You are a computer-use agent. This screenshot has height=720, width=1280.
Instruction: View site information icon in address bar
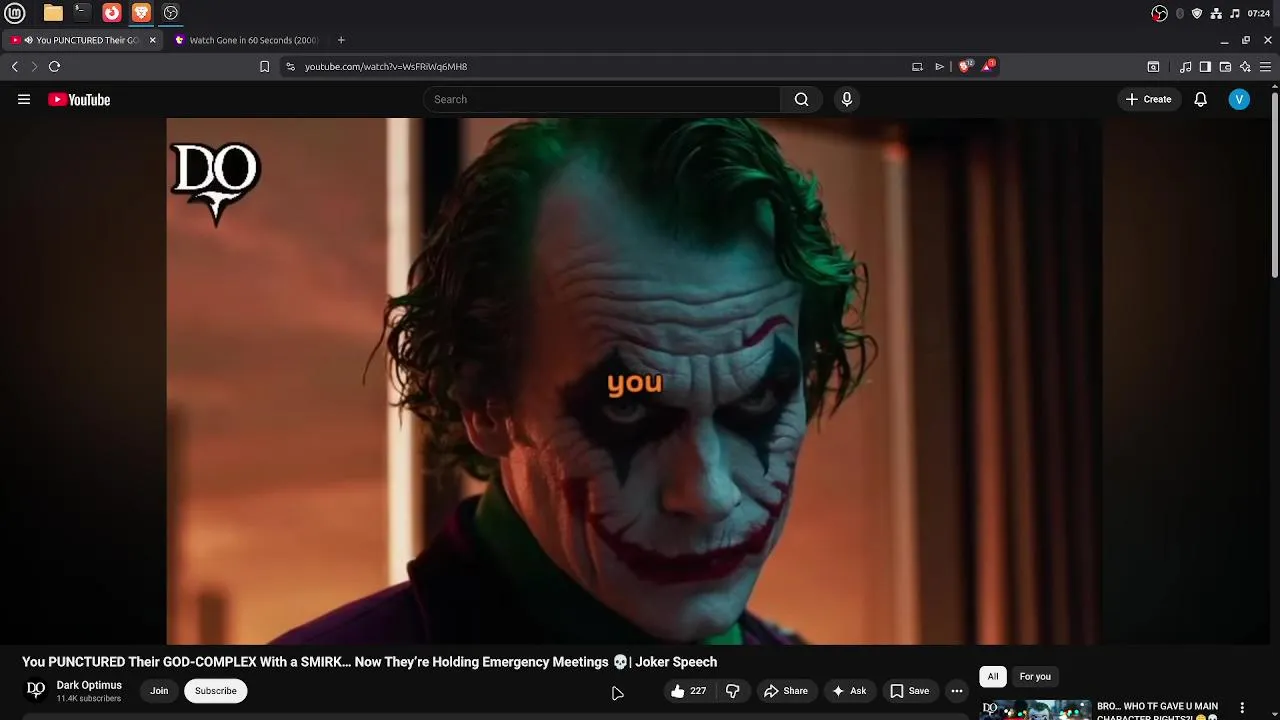click(x=290, y=66)
